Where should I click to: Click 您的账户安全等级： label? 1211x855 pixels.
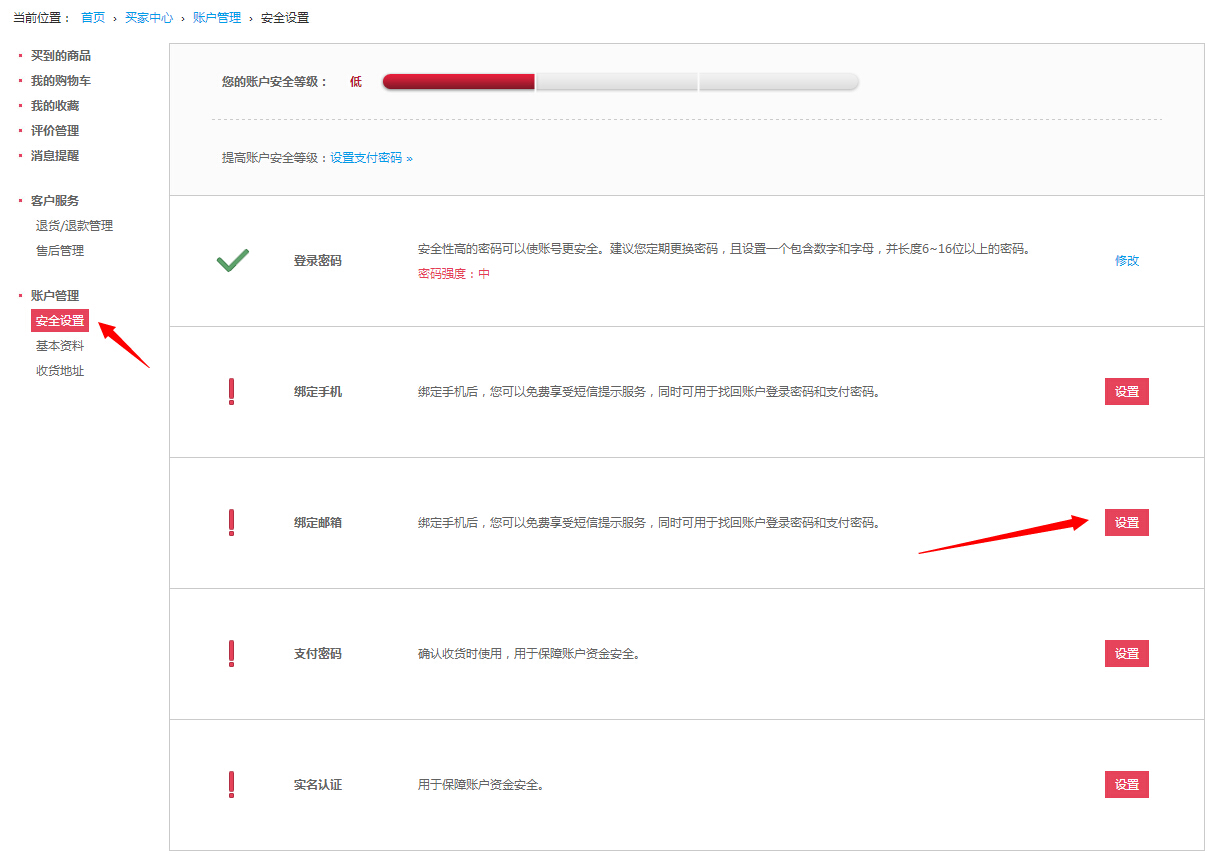[x=275, y=82]
